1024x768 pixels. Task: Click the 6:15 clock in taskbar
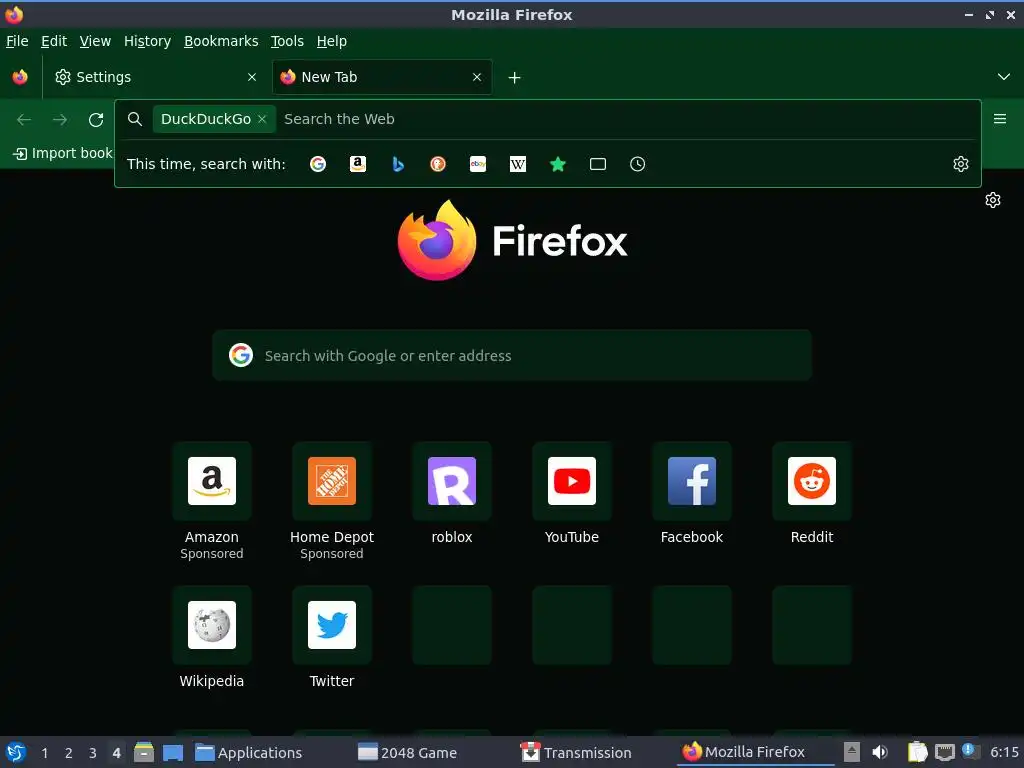point(1004,752)
